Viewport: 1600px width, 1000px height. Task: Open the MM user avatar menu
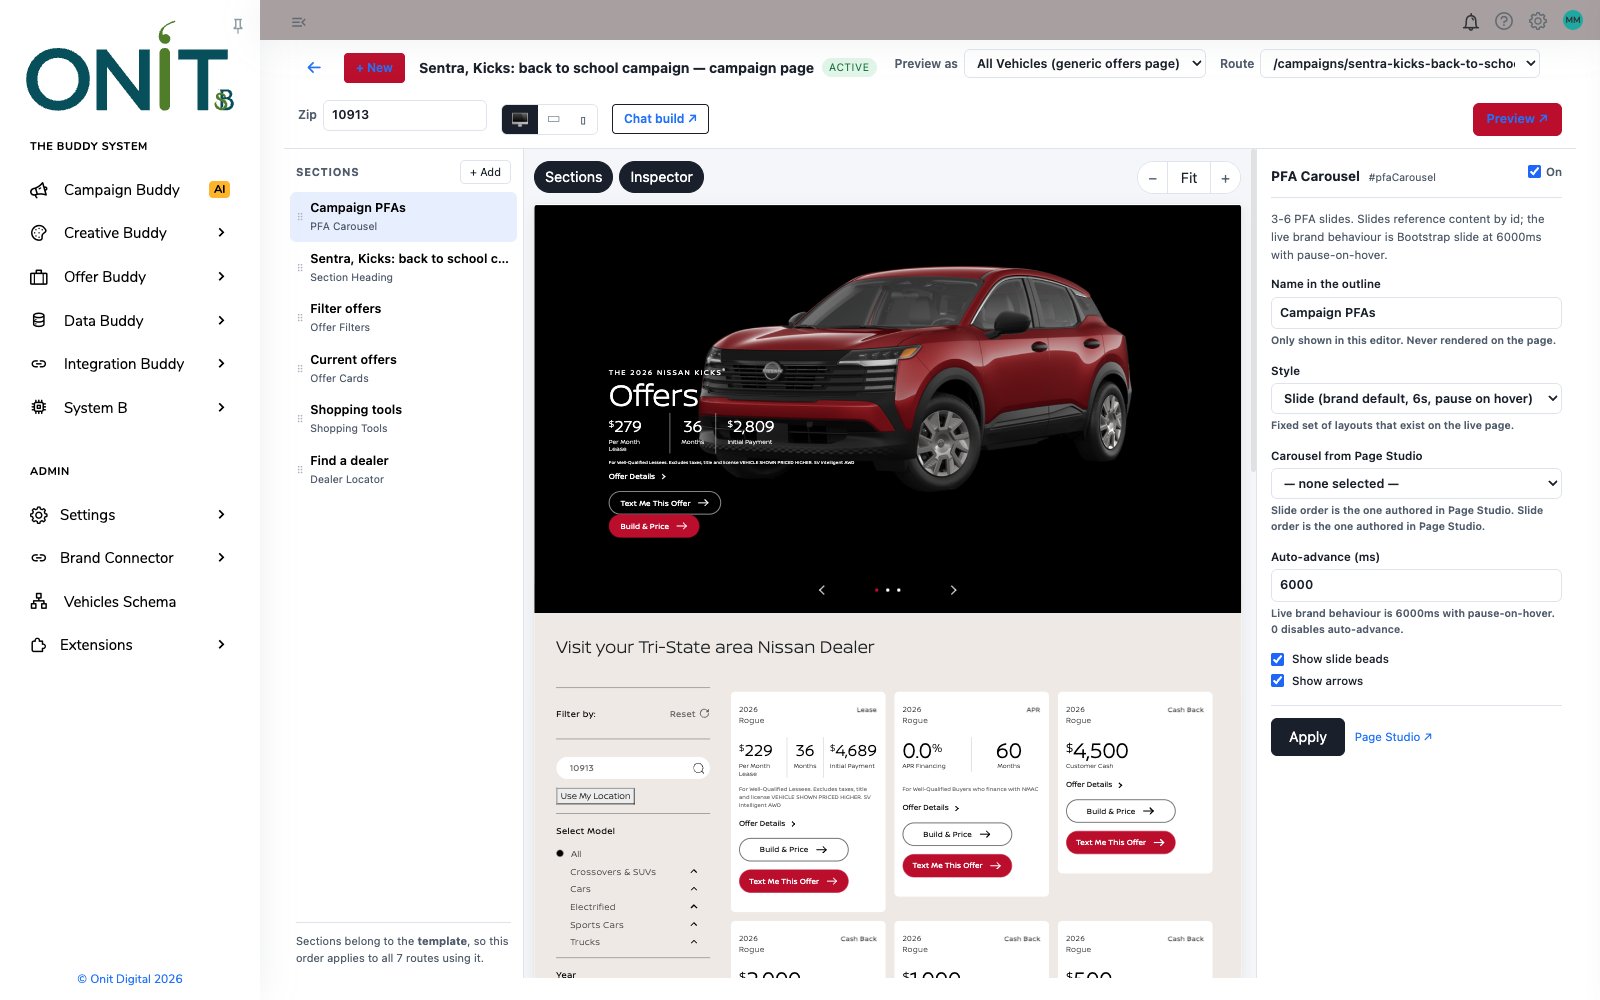click(x=1573, y=20)
